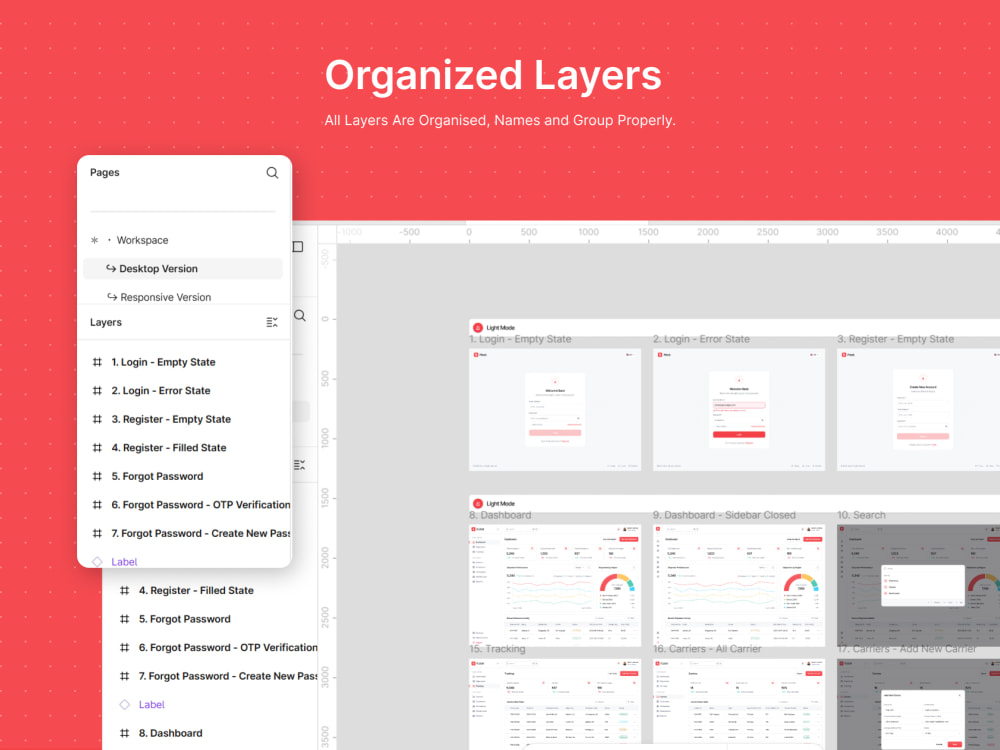Select 6. Forgot Password - OTP Verification in popup

pyautogui.click(x=201, y=505)
